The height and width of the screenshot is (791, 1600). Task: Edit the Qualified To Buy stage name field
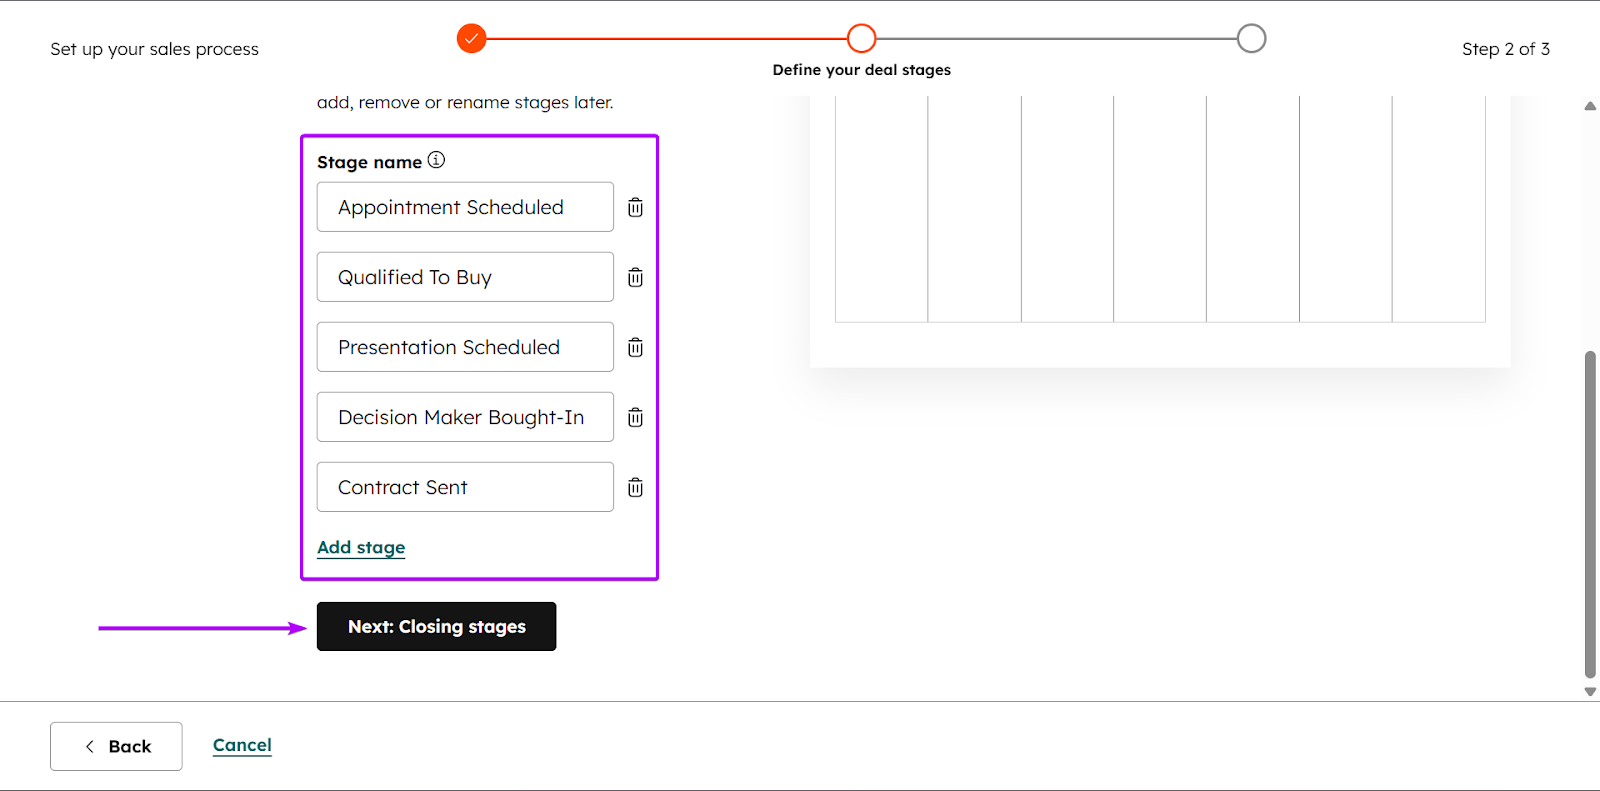tap(465, 277)
